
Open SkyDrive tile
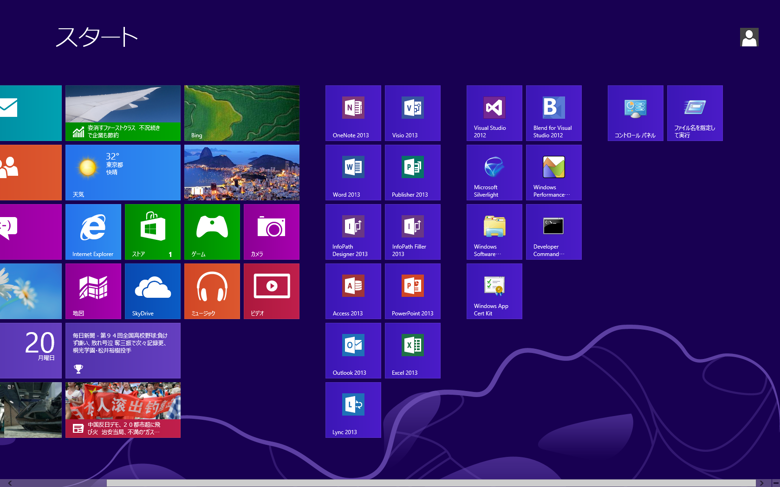153,291
